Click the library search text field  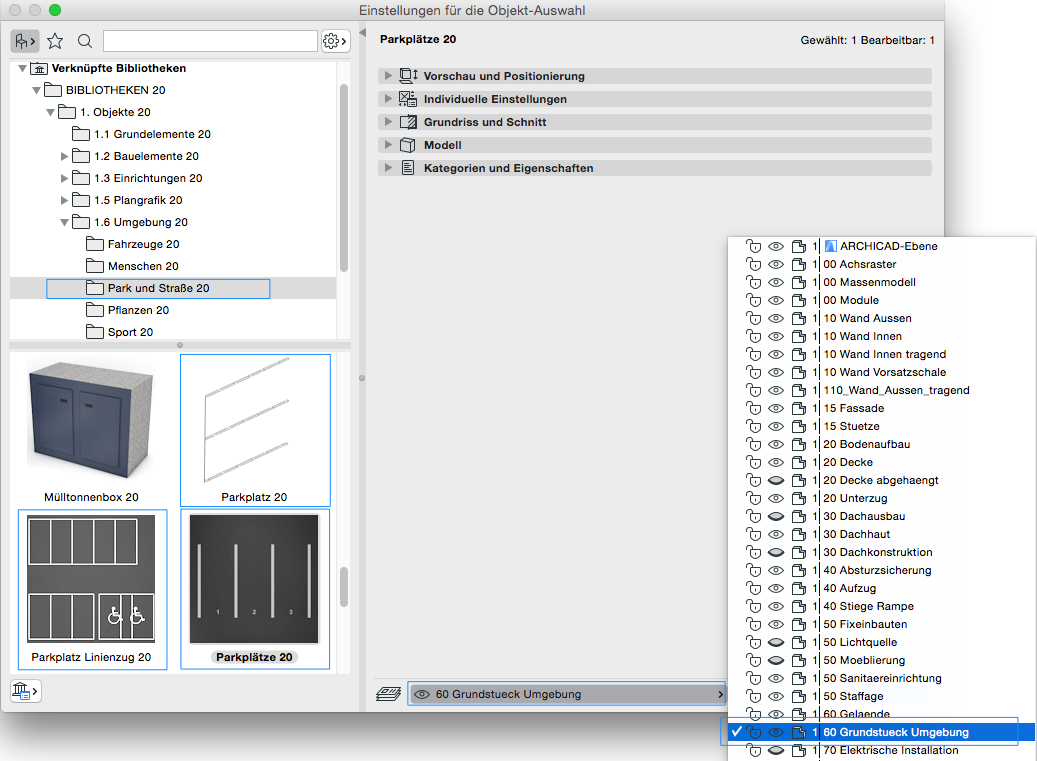click(x=210, y=41)
